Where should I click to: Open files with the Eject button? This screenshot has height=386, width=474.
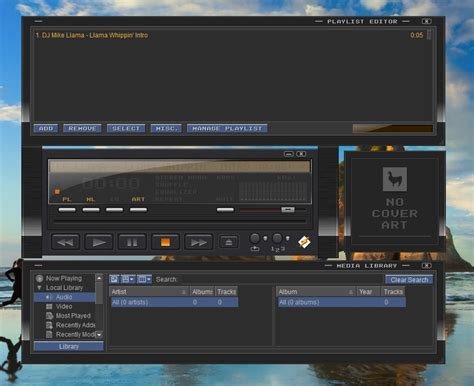point(229,242)
